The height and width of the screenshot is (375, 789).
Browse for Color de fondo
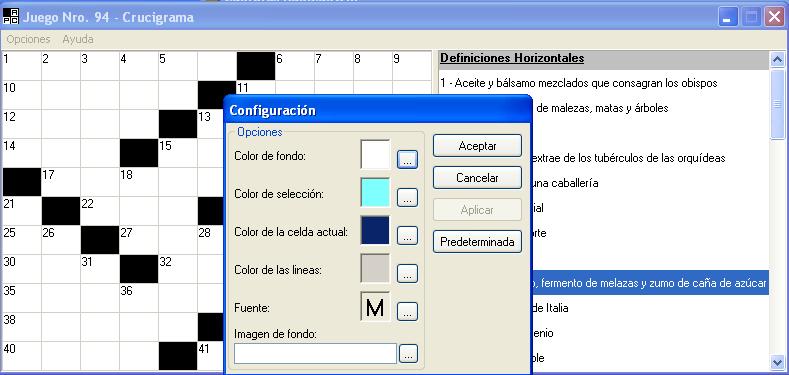408,160
